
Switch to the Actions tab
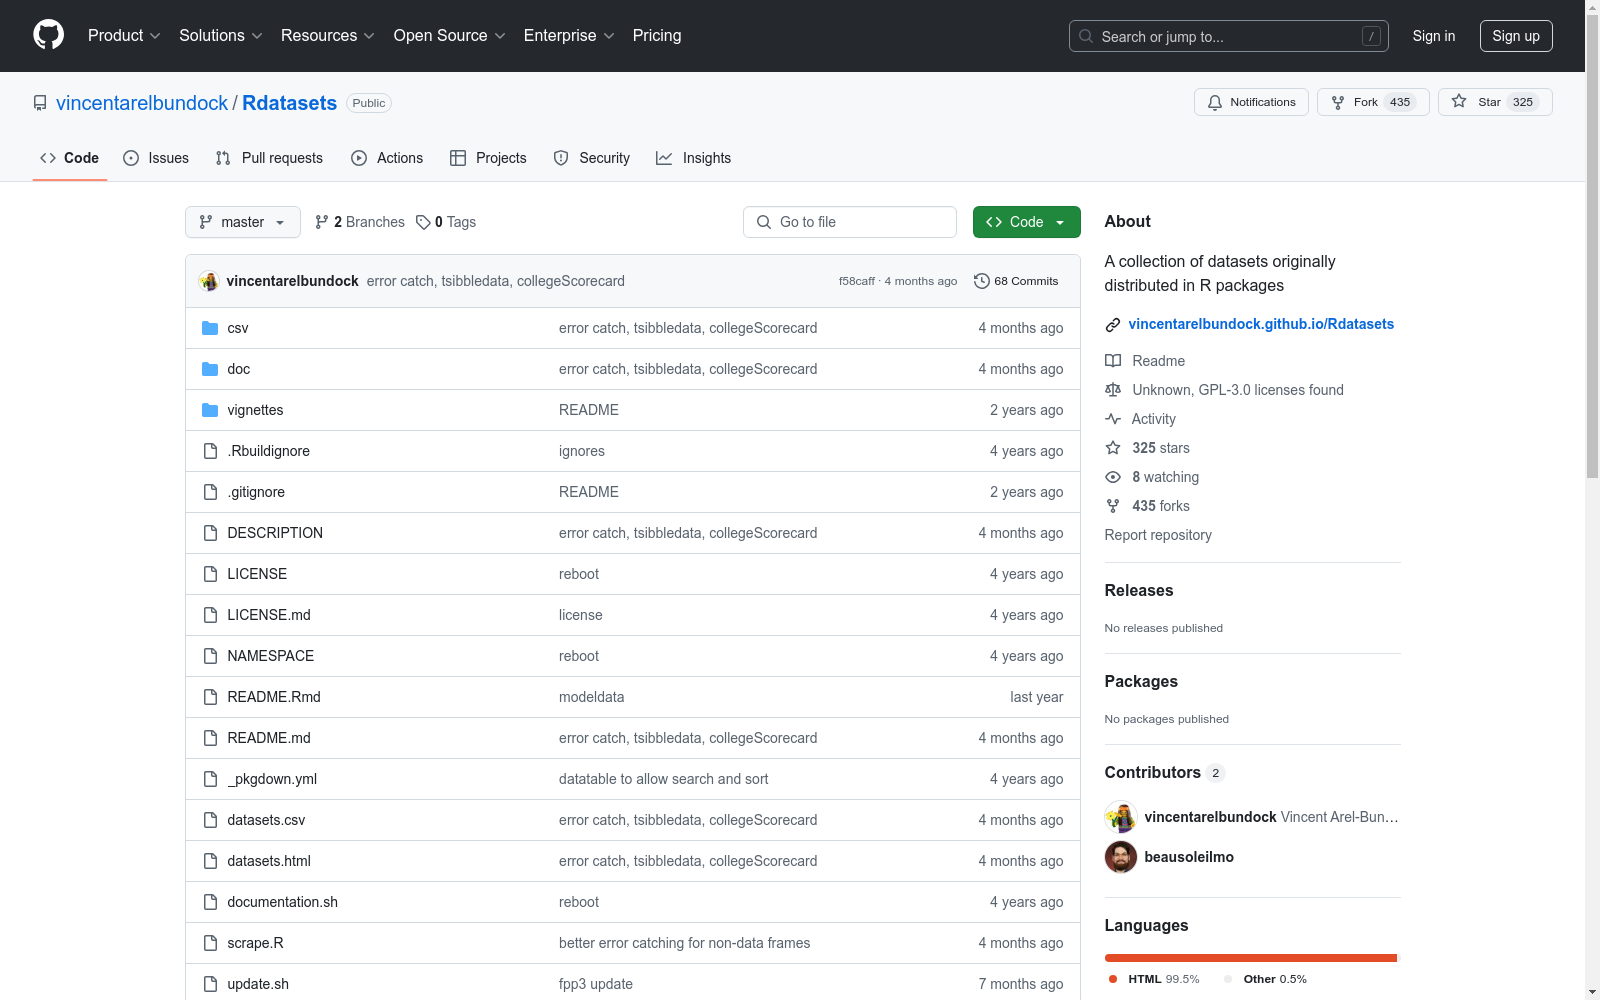[387, 158]
